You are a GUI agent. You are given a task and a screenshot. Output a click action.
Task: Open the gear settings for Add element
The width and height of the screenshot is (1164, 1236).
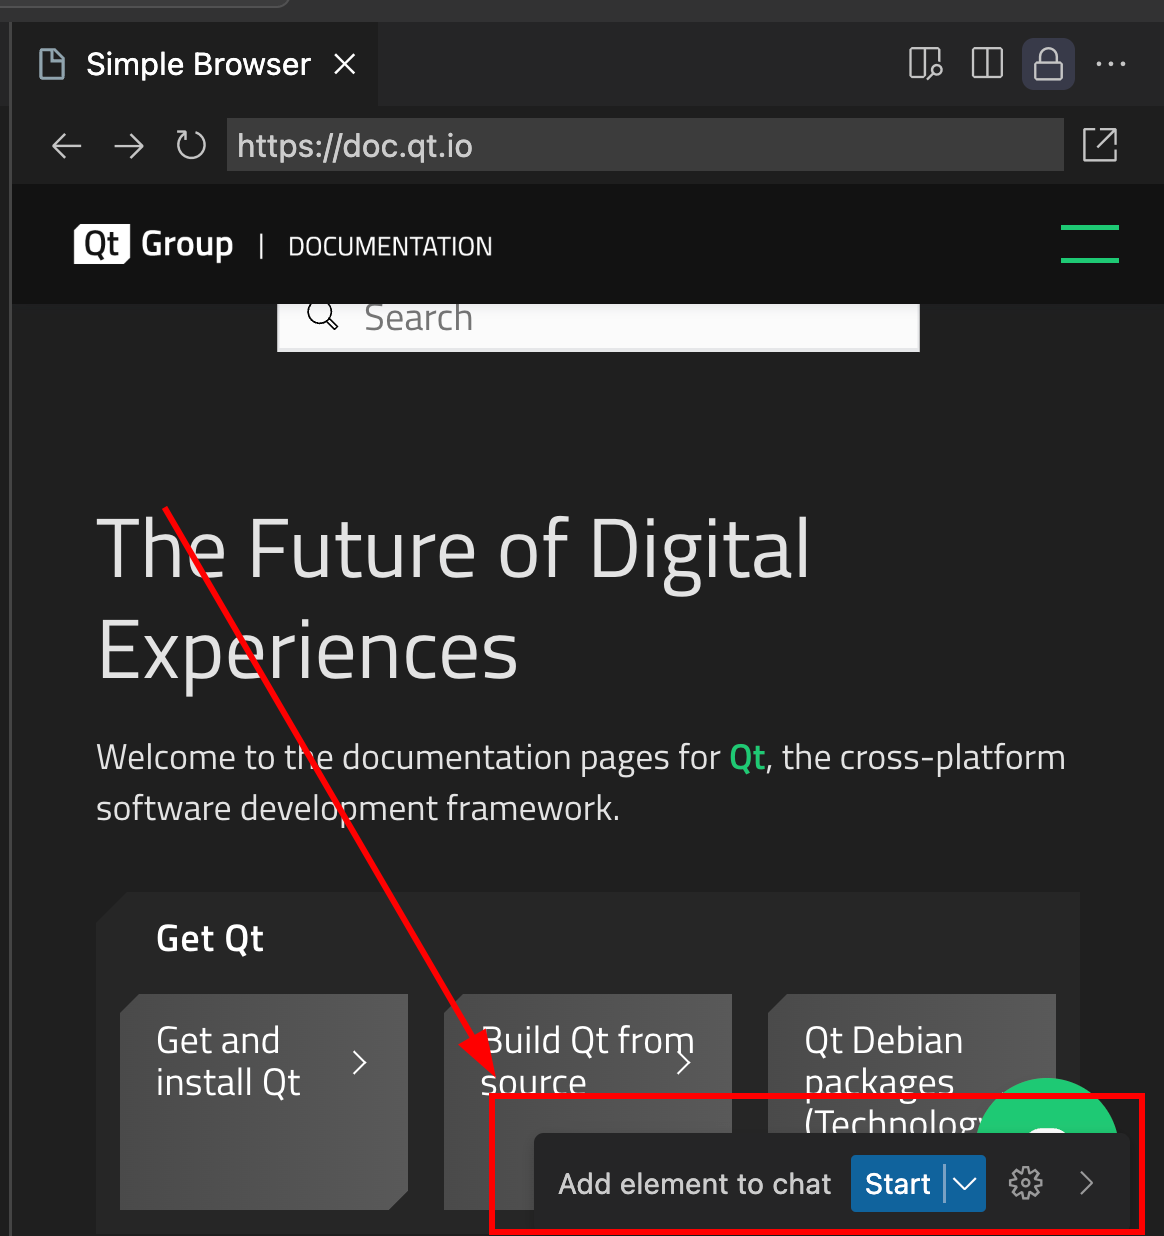(x=1026, y=1184)
